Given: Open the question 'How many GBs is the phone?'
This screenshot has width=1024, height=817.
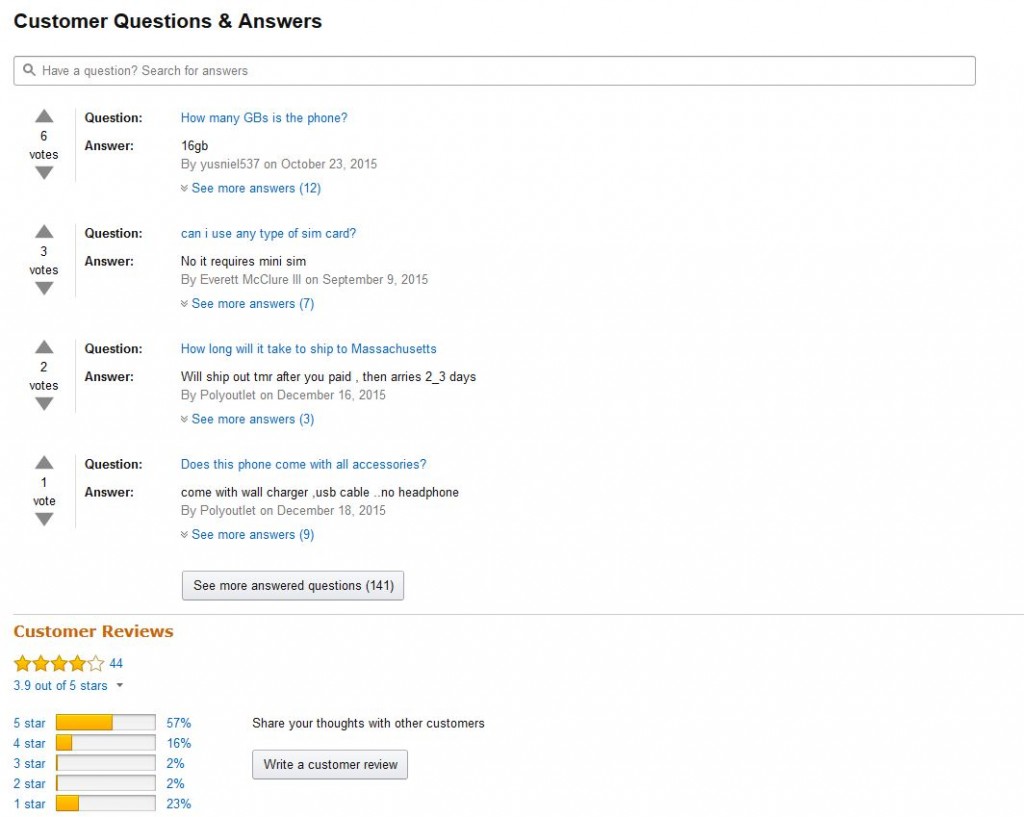Looking at the screenshot, I should (x=264, y=117).
